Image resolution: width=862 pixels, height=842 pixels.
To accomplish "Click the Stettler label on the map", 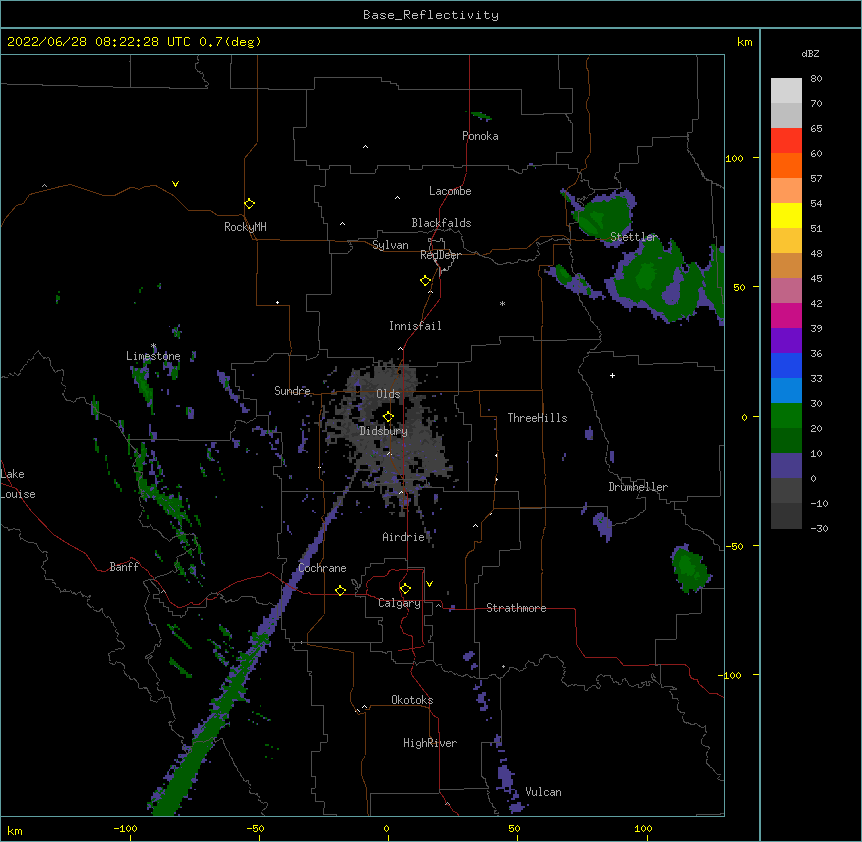I will pyautogui.click(x=634, y=237).
